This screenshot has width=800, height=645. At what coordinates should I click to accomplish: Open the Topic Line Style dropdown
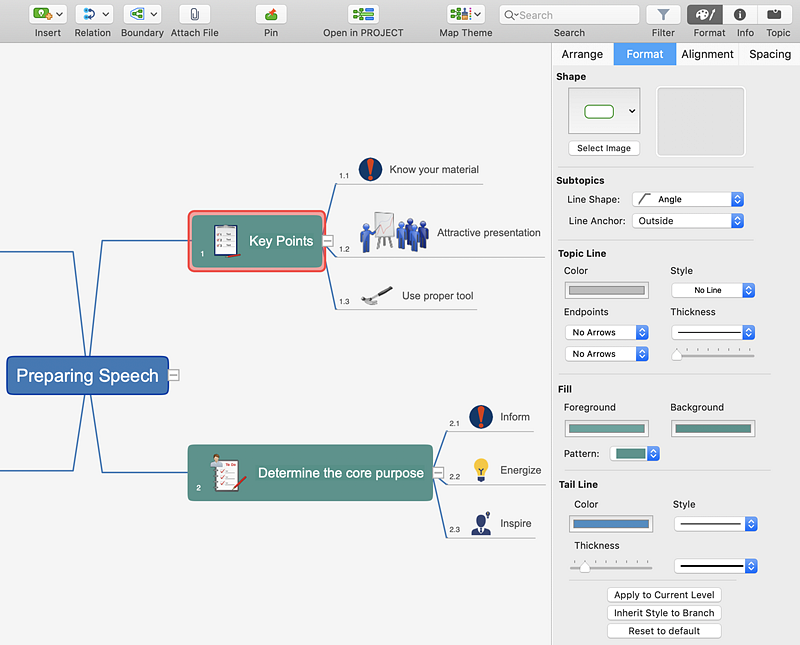tap(712, 290)
